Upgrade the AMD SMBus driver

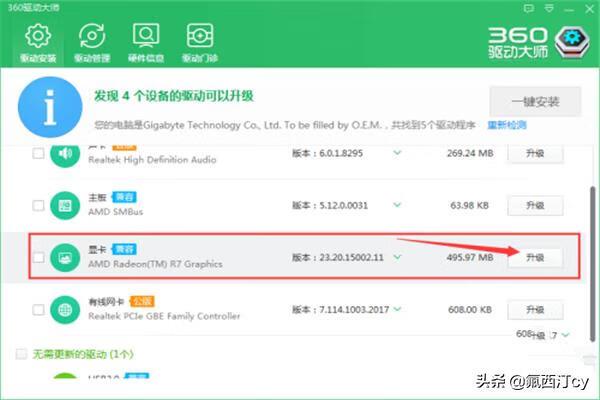point(535,206)
